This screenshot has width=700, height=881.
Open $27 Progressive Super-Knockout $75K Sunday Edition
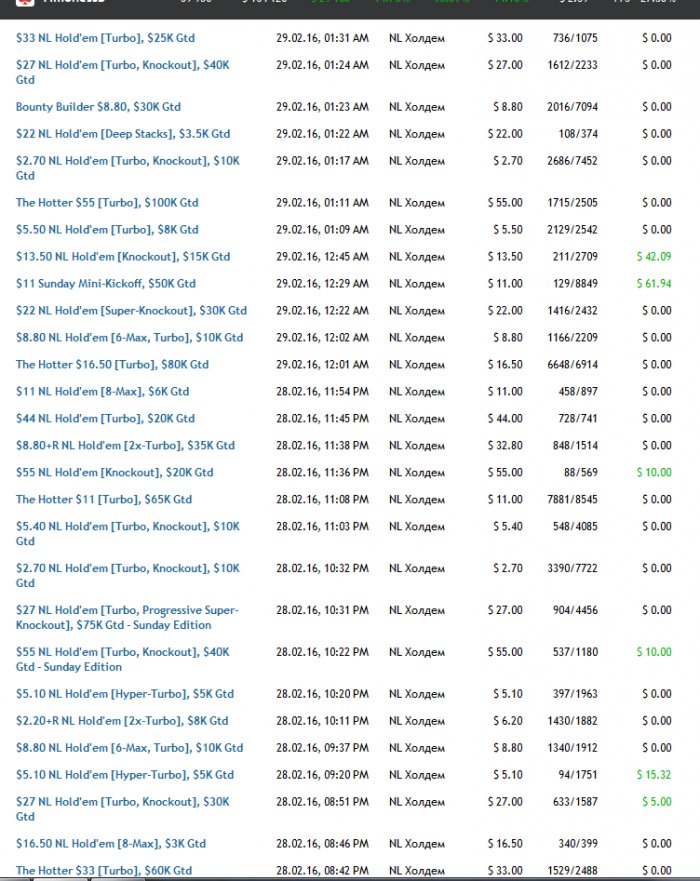pyautogui.click(x=127, y=617)
